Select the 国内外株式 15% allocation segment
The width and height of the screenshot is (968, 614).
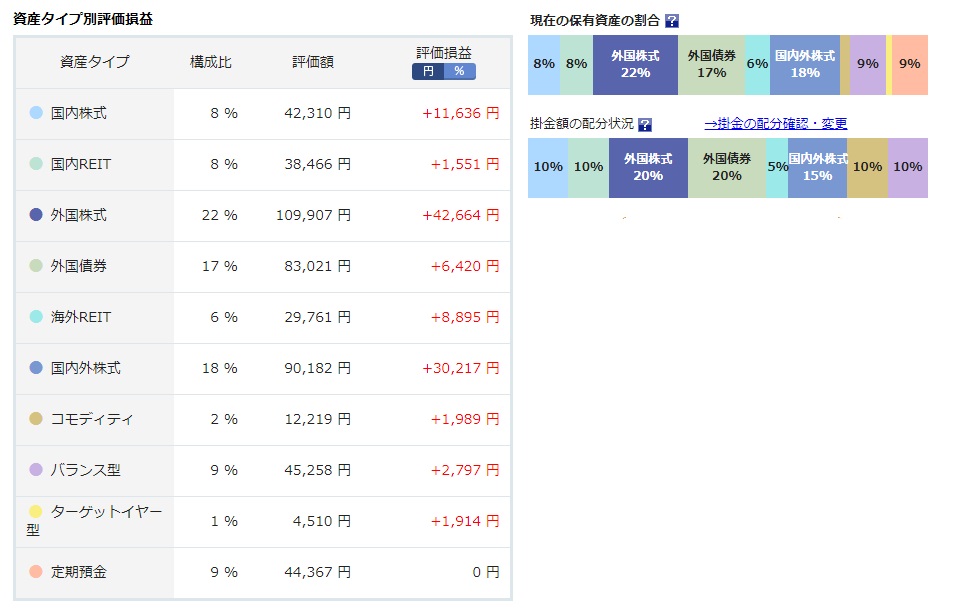pos(817,168)
